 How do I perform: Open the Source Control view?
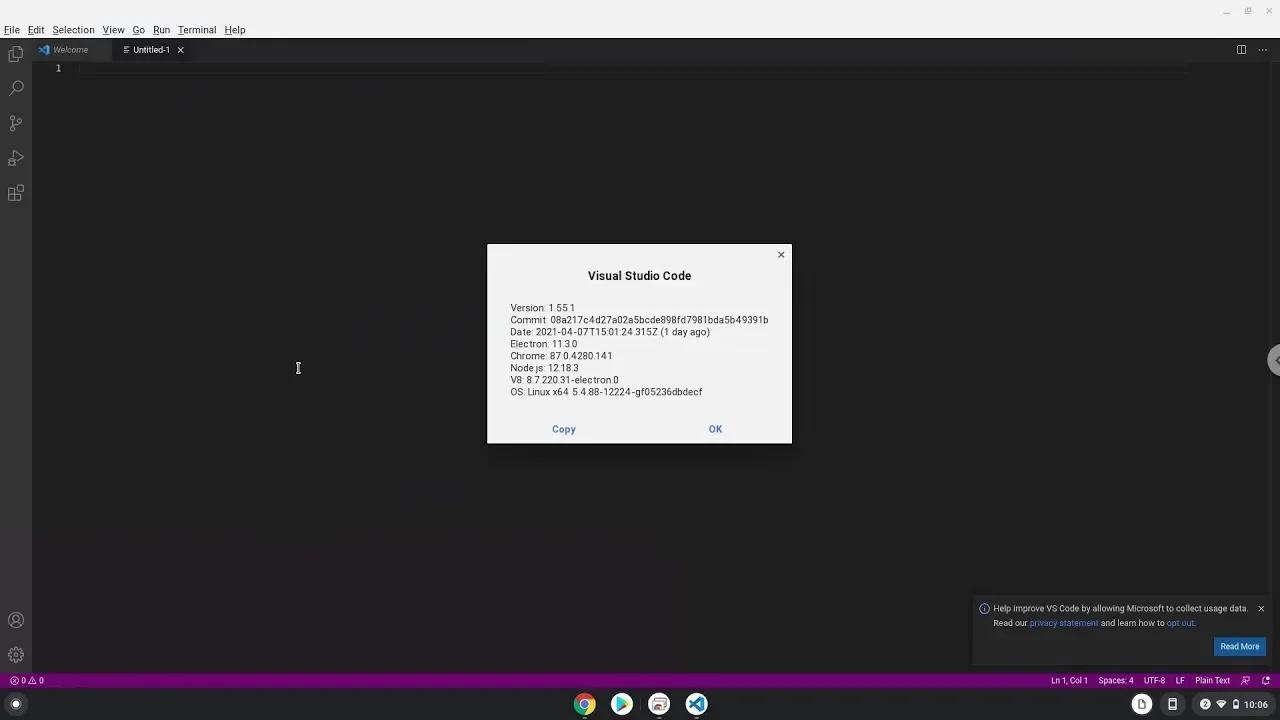[15, 122]
